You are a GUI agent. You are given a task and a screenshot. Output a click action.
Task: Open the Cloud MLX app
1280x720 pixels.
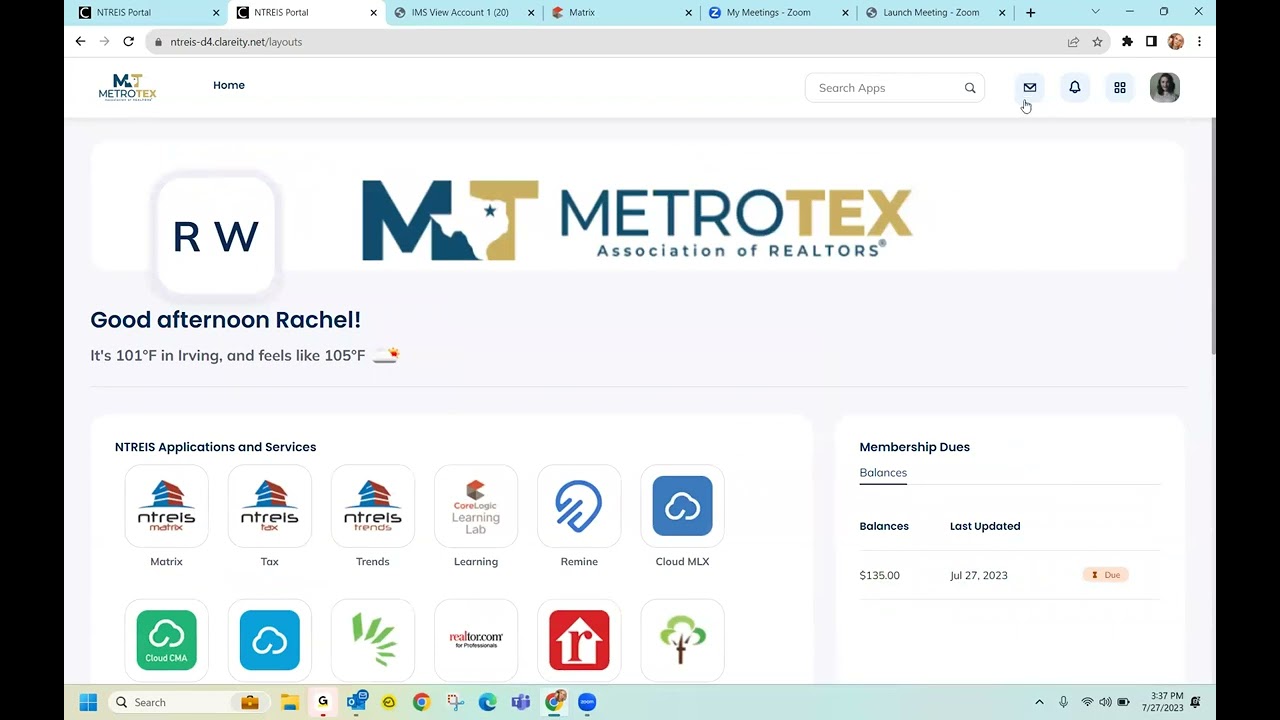682,506
